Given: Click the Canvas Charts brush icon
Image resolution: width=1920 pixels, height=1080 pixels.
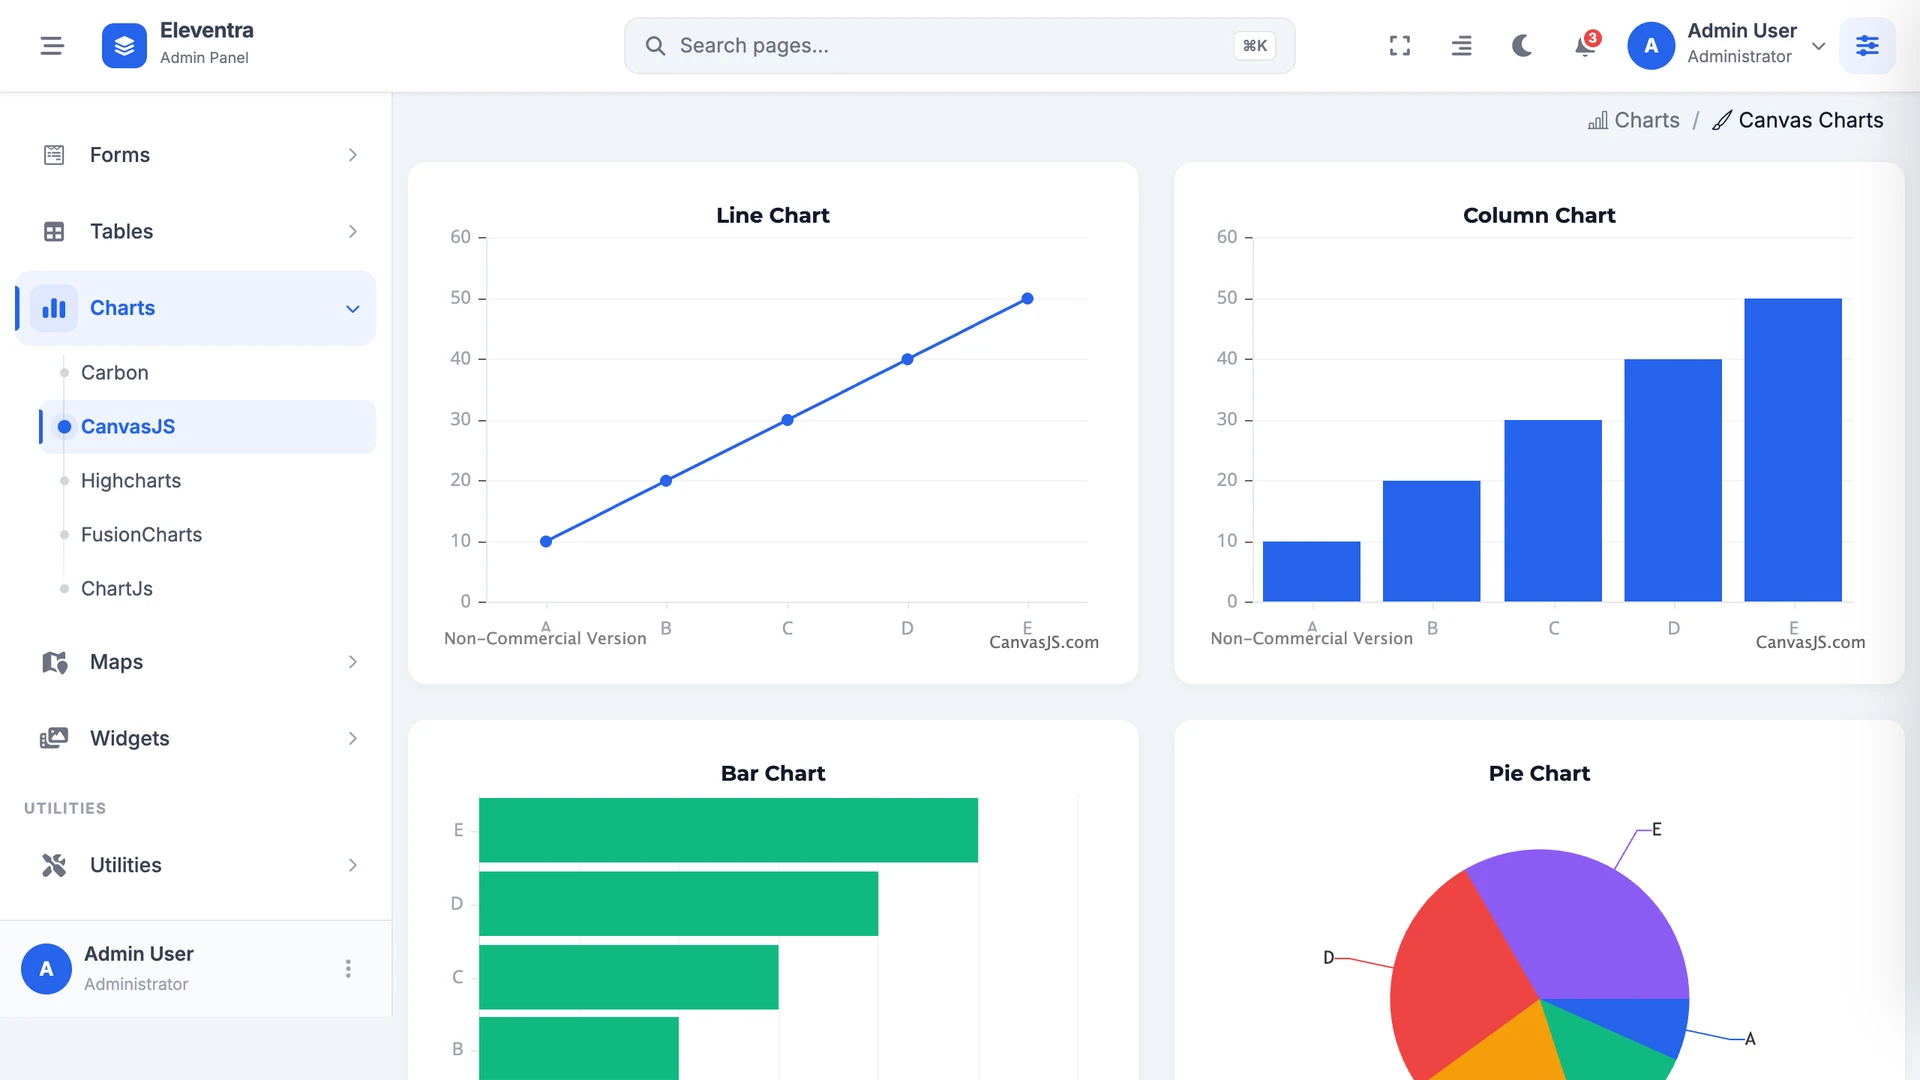Looking at the screenshot, I should point(1722,121).
